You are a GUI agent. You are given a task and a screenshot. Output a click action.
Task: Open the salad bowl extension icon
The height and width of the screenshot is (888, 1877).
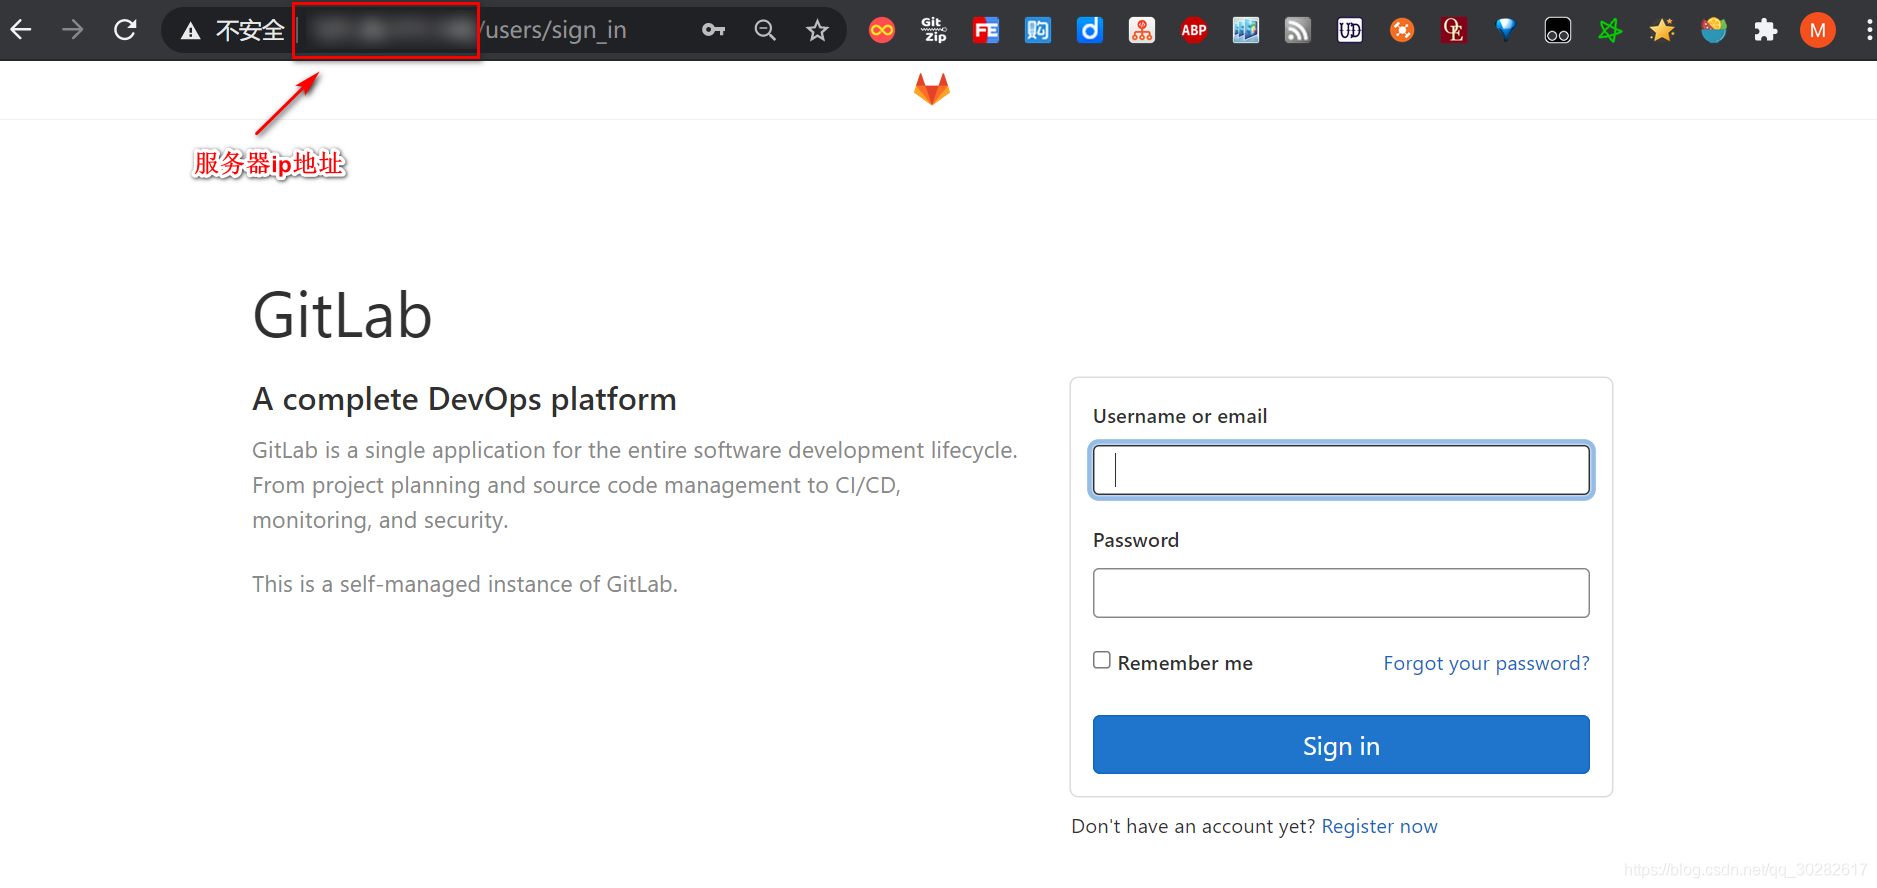tap(1714, 30)
